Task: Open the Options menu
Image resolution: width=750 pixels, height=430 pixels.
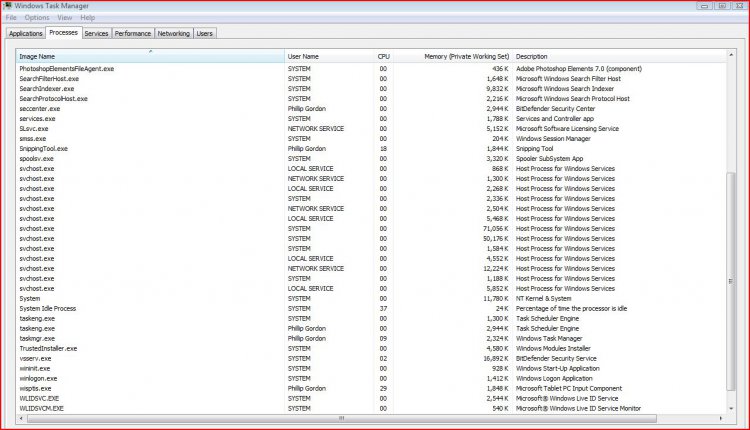Action: [x=37, y=17]
